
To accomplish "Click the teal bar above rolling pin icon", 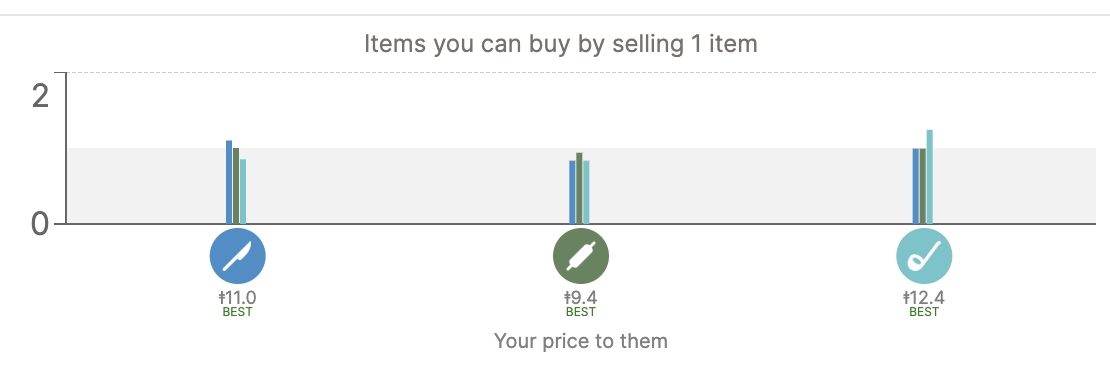I will 586,192.
